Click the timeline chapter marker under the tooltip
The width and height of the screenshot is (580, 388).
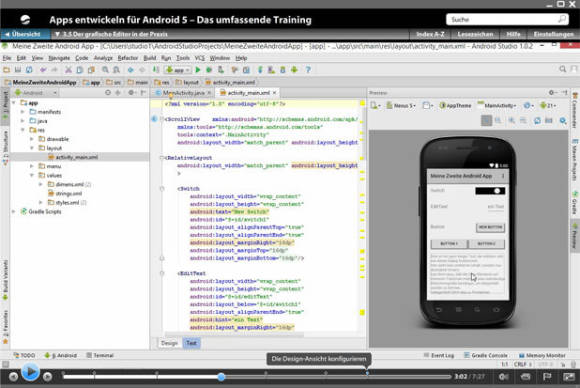(x=367, y=374)
